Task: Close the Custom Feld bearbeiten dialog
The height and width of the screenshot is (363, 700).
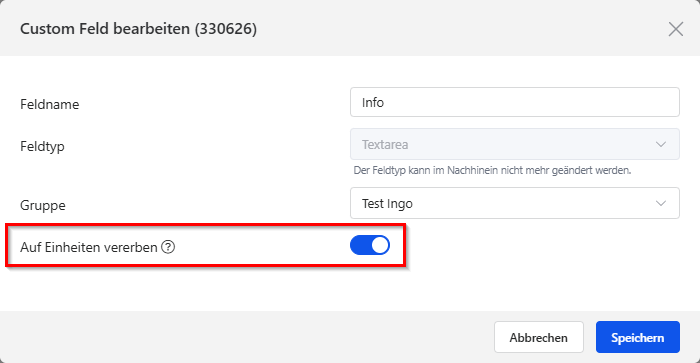Action: pos(675,29)
